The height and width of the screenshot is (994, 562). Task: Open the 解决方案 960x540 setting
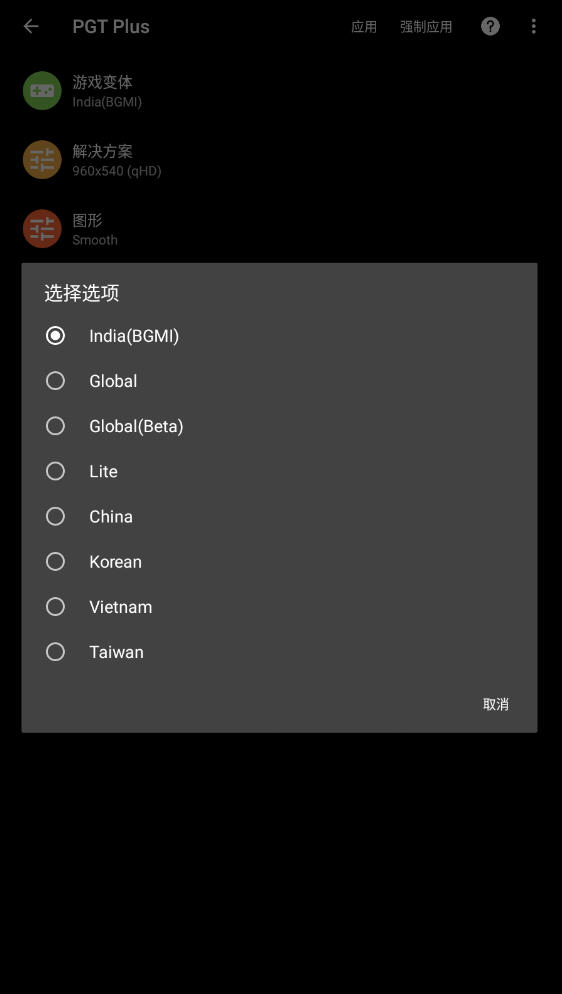click(x=281, y=160)
